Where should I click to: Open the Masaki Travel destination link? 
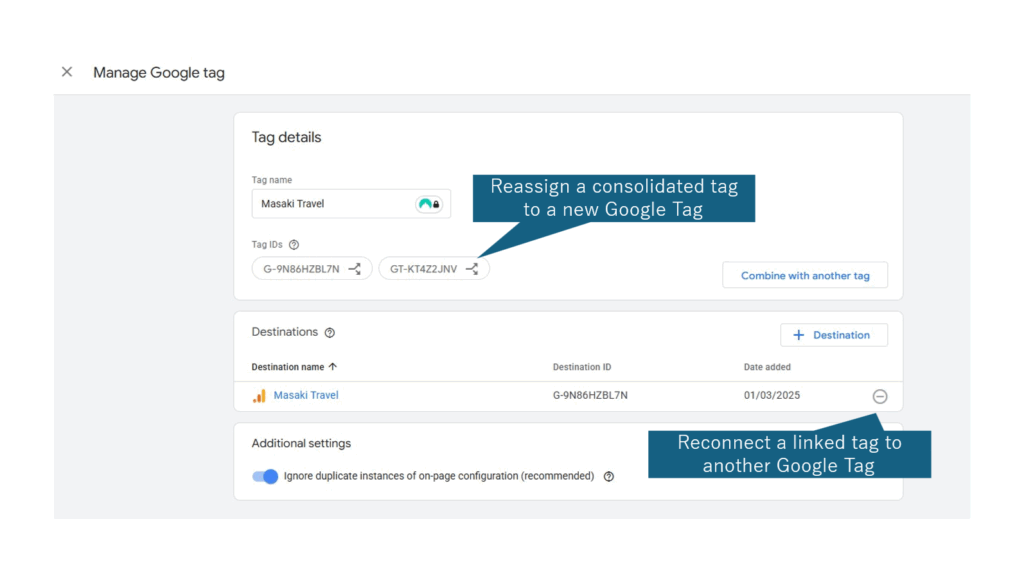coord(306,395)
